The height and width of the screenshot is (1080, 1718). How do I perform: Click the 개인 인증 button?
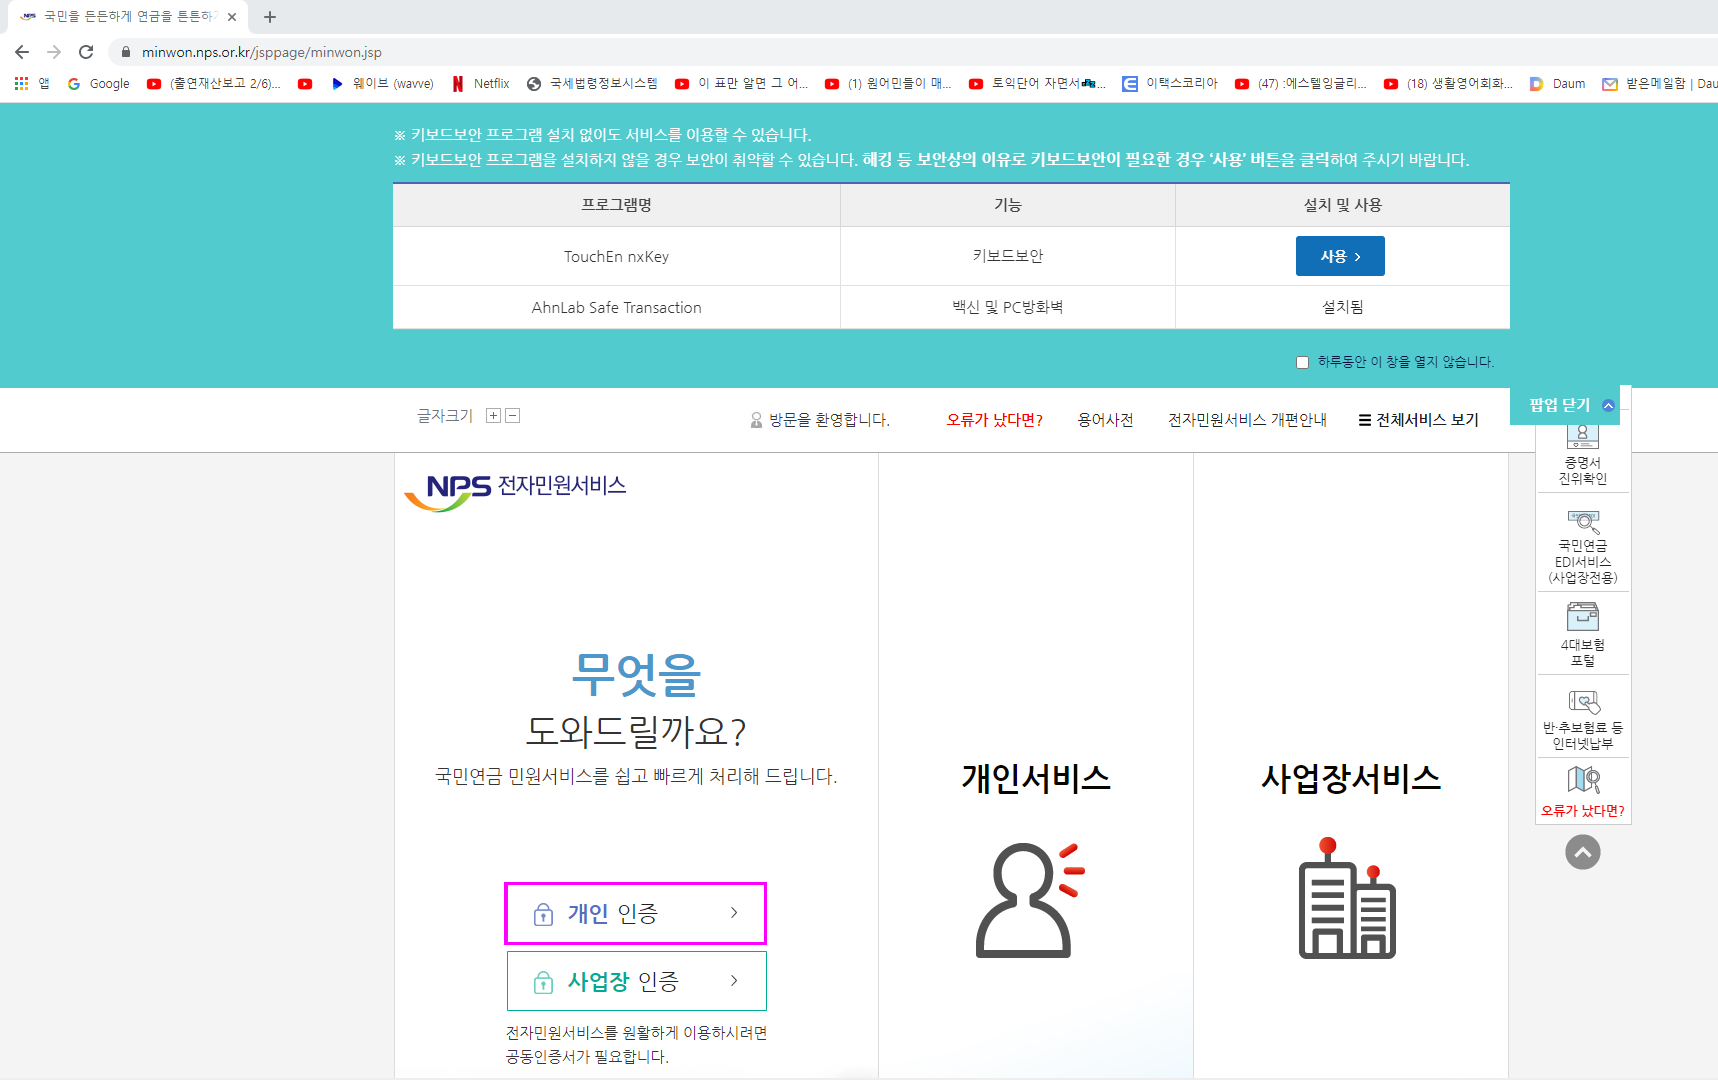636,913
